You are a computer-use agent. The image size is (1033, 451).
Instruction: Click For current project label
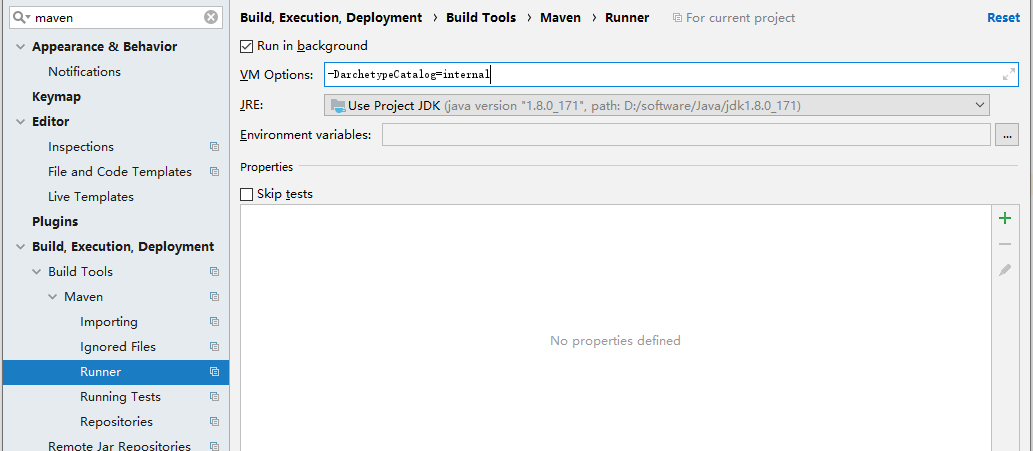click(x=740, y=18)
